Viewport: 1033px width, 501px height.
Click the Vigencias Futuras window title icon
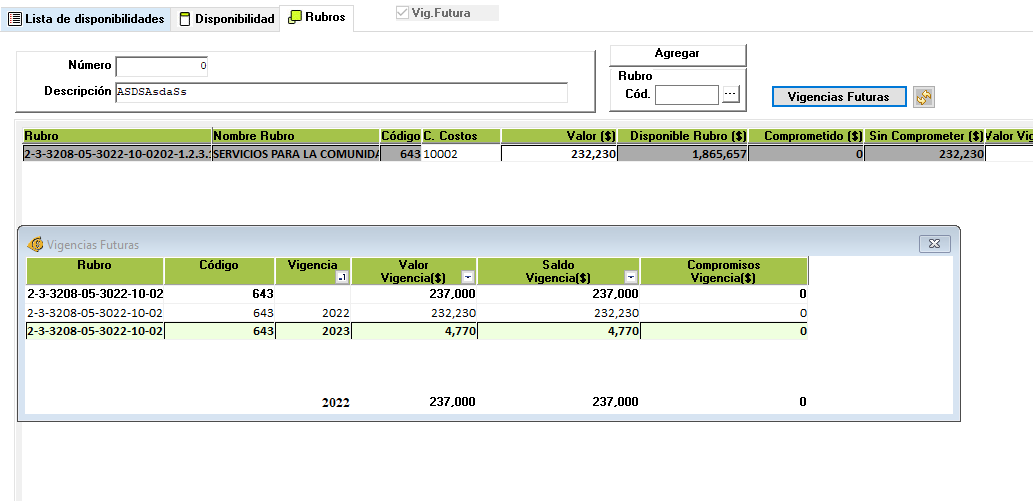pos(36,244)
